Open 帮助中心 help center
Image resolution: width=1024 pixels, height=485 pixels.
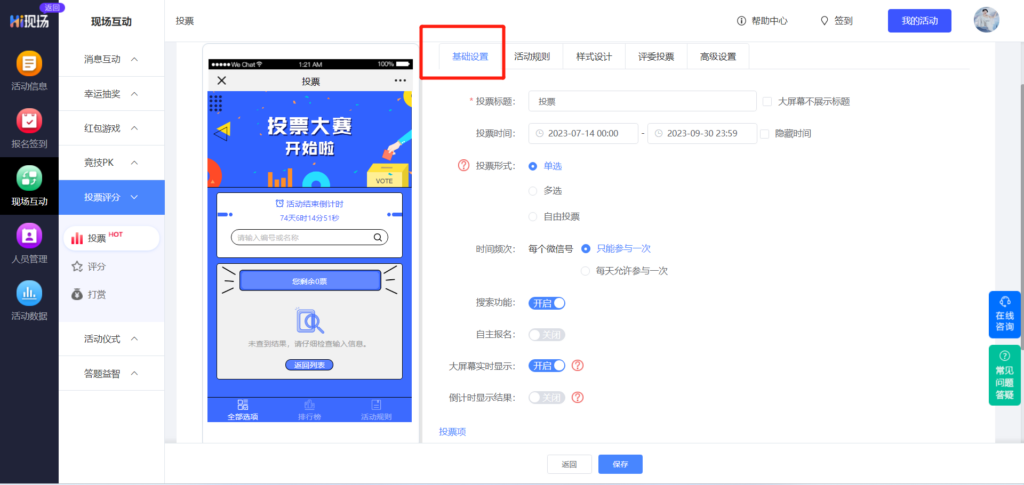(x=761, y=21)
